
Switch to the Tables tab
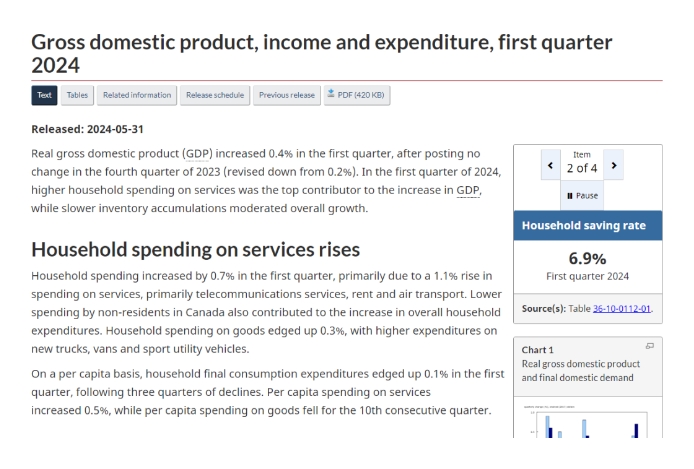77,95
